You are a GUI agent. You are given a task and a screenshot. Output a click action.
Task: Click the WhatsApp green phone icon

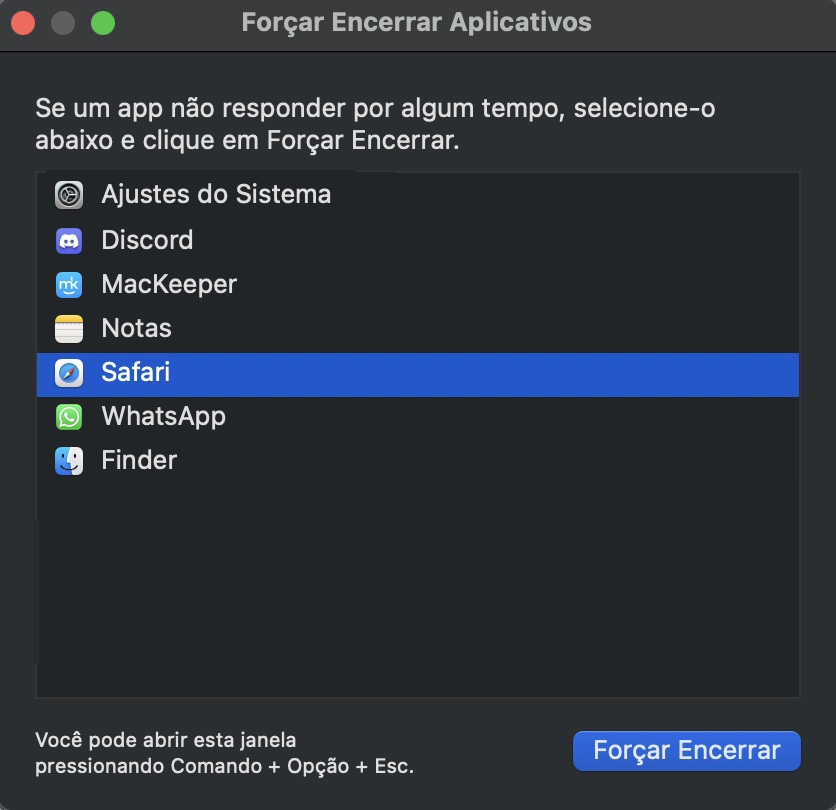[68, 416]
